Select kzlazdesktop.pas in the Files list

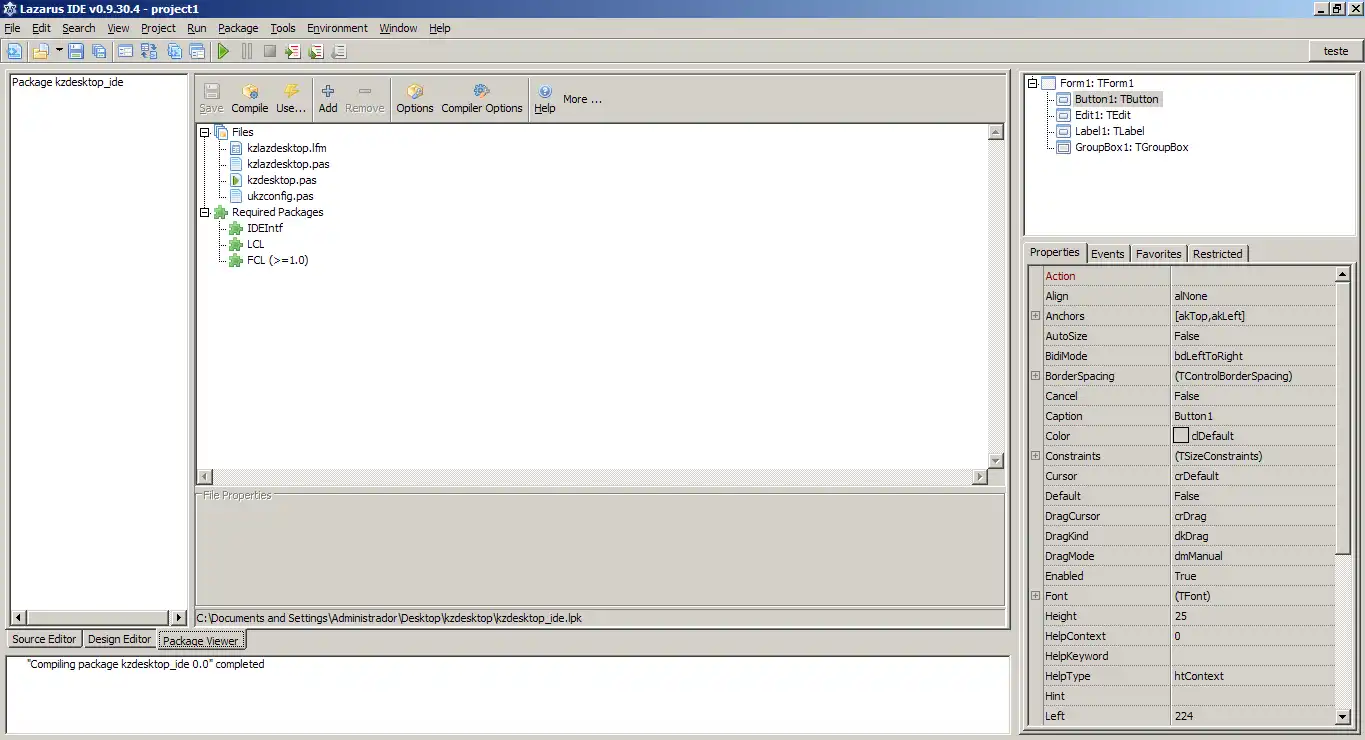tap(288, 164)
